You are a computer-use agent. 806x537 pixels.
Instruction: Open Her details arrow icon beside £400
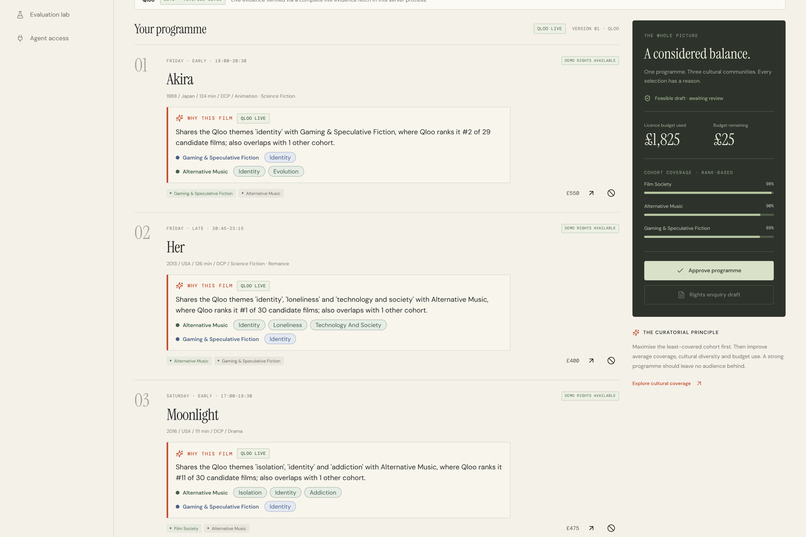(x=591, y=361)
